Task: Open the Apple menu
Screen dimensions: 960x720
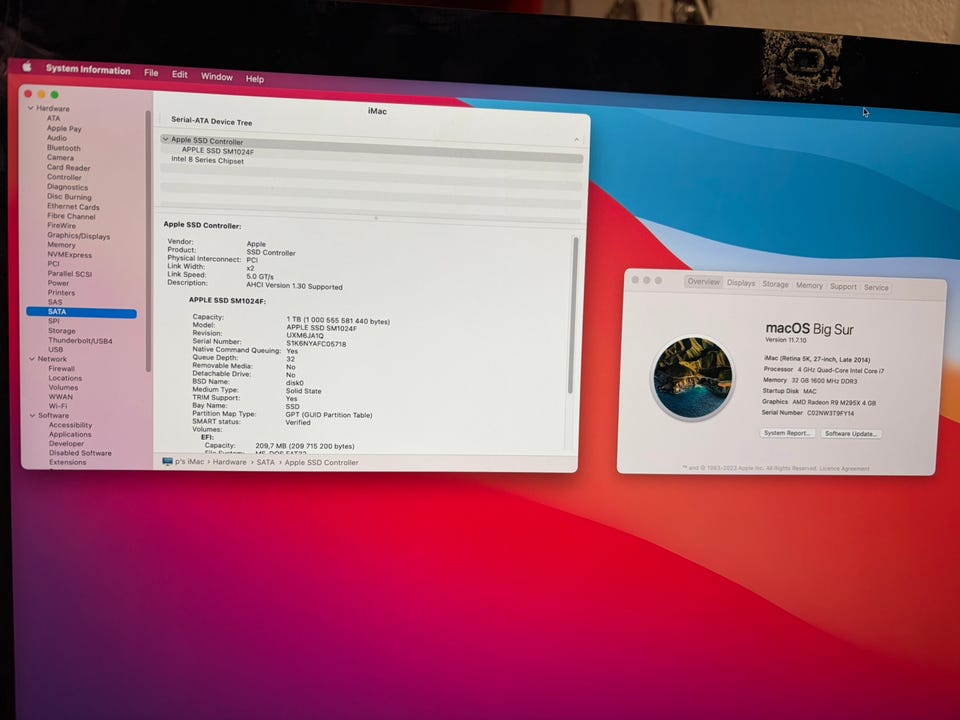Action: tap(27, 66)
